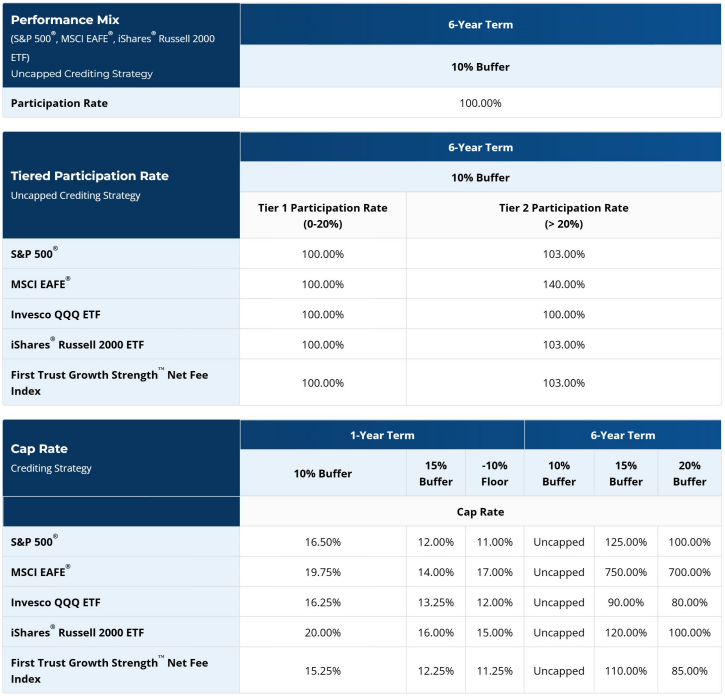Screen dimensions: 725x696
Task: Click the 20.00% iShares Russell 2000 cap rate
Action: pyautogui.click(x=323, y=633)
